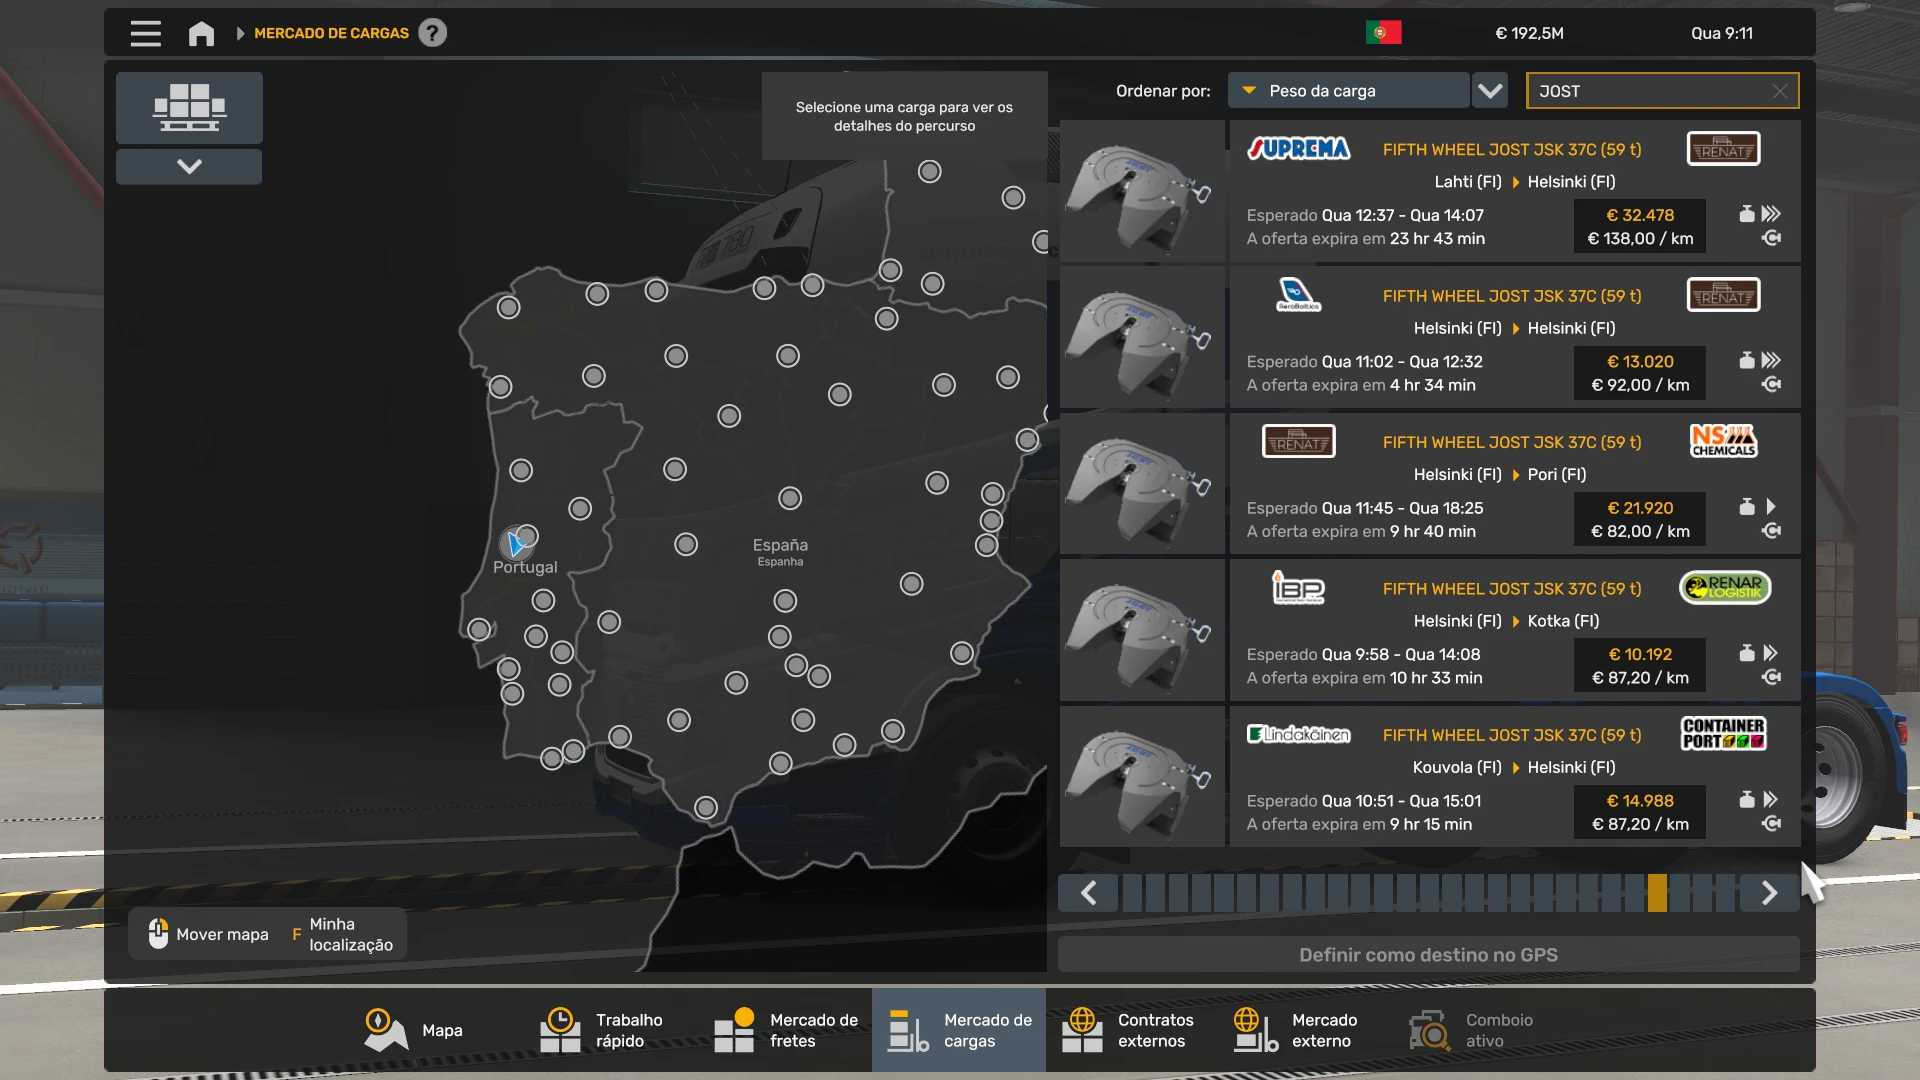Expand the cargo filter chevron panel

tap(189, 166)
